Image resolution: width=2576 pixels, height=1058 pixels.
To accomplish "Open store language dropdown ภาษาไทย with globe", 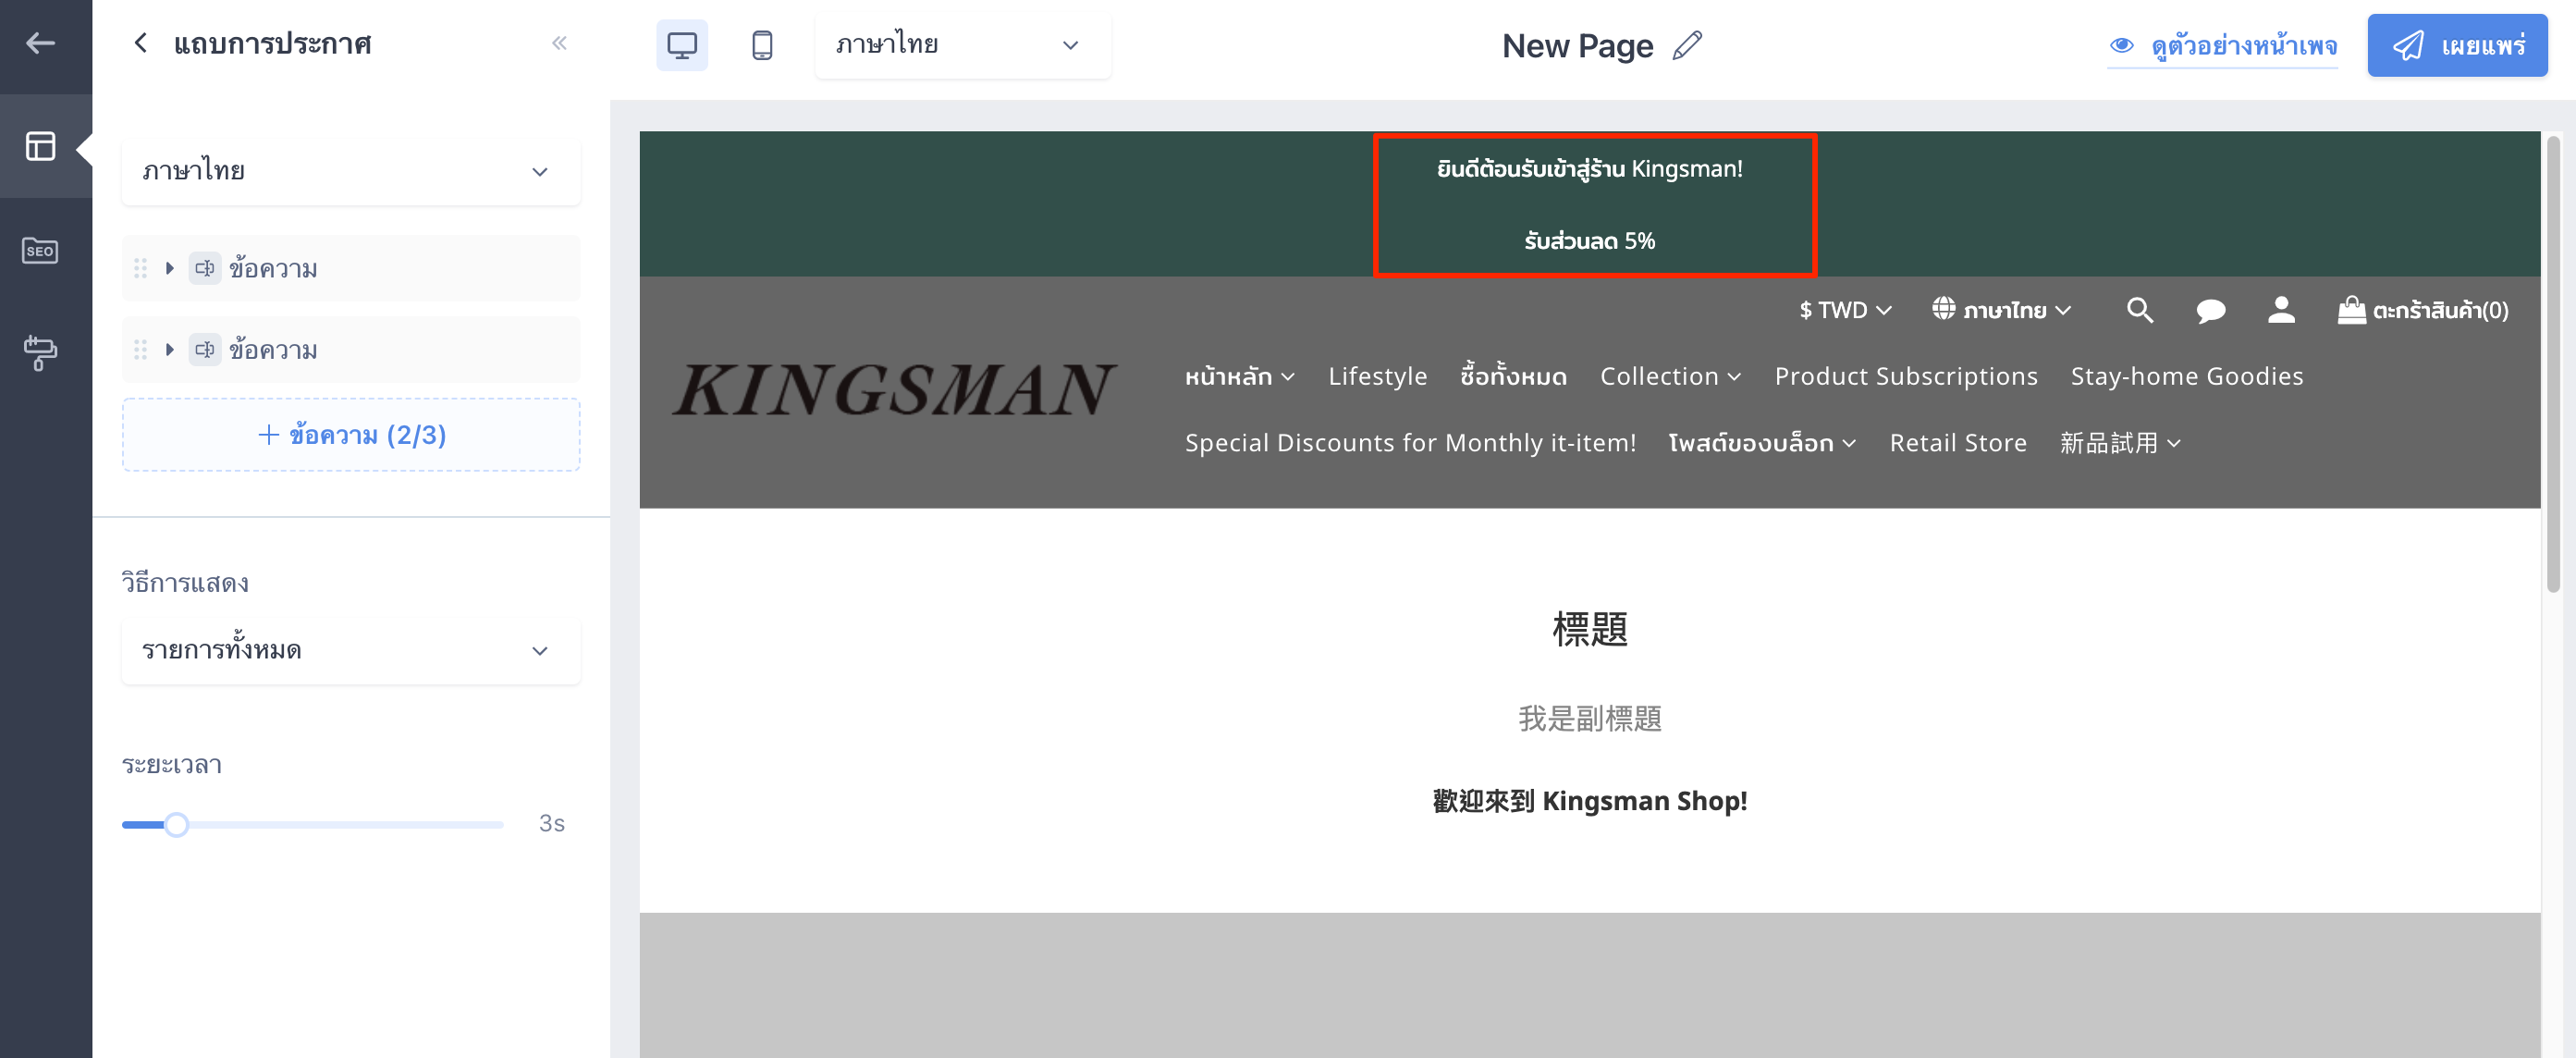I will tap(2001, 310).
